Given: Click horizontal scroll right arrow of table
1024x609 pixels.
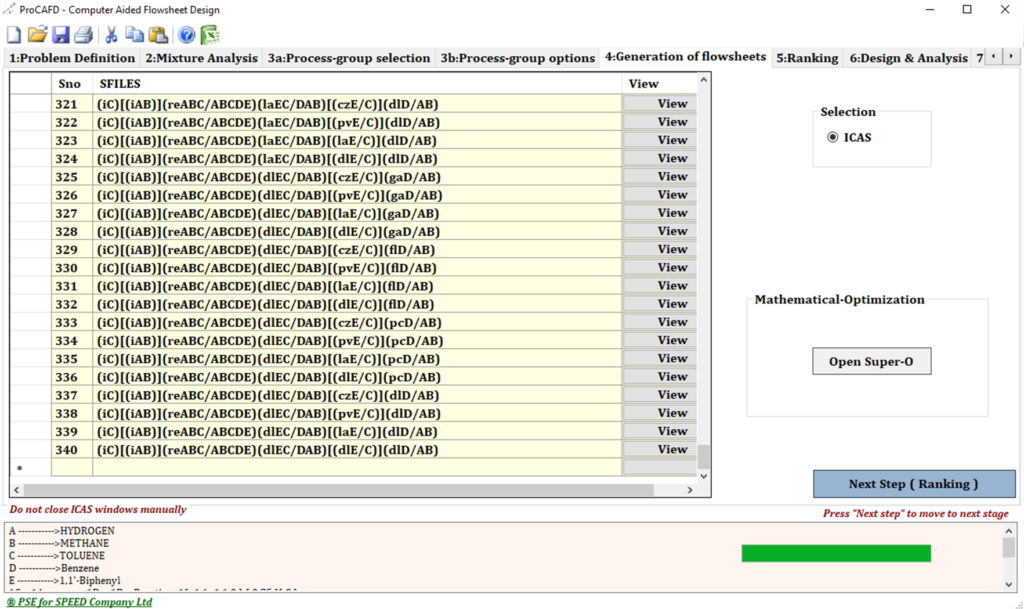Looking at the screenshot, I should pos(690,490).
